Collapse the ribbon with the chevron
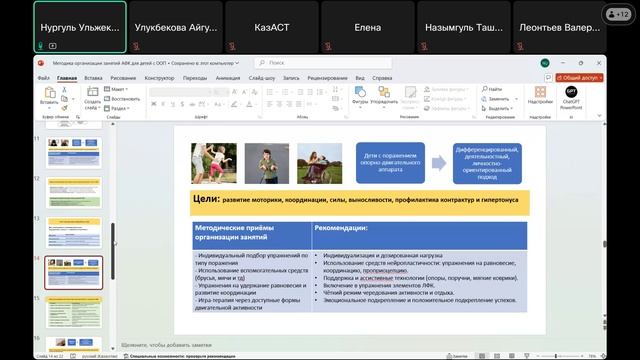 (599, 116)
